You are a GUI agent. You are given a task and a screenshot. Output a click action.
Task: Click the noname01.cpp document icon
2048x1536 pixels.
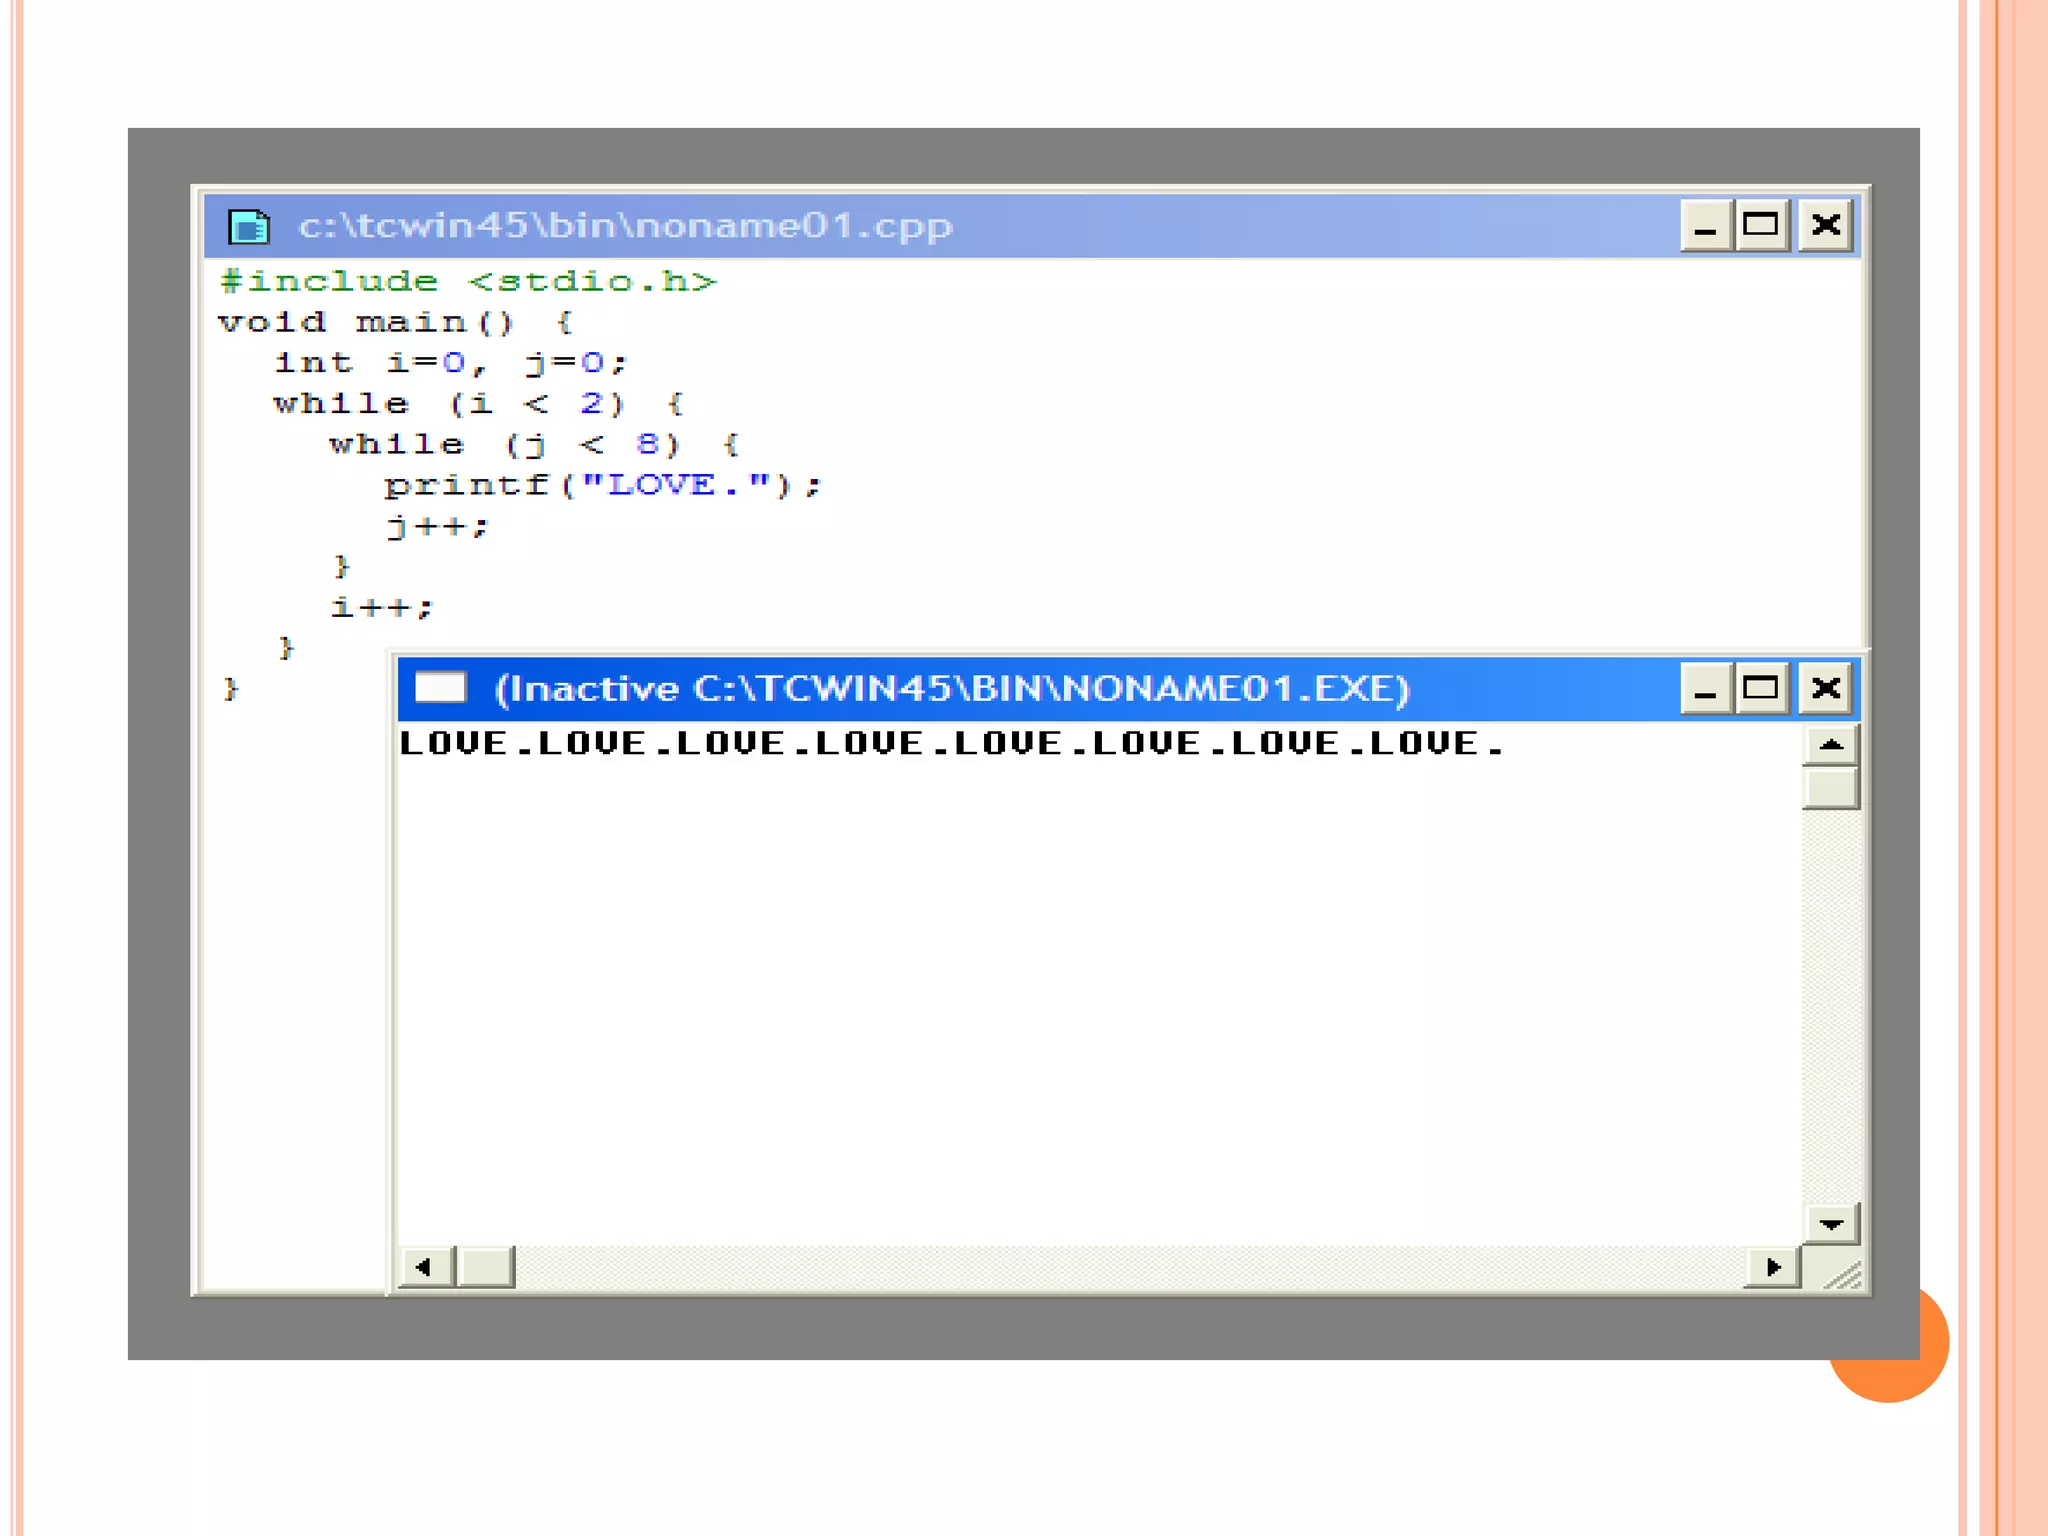pyautogui.click(x=248, y=226)
